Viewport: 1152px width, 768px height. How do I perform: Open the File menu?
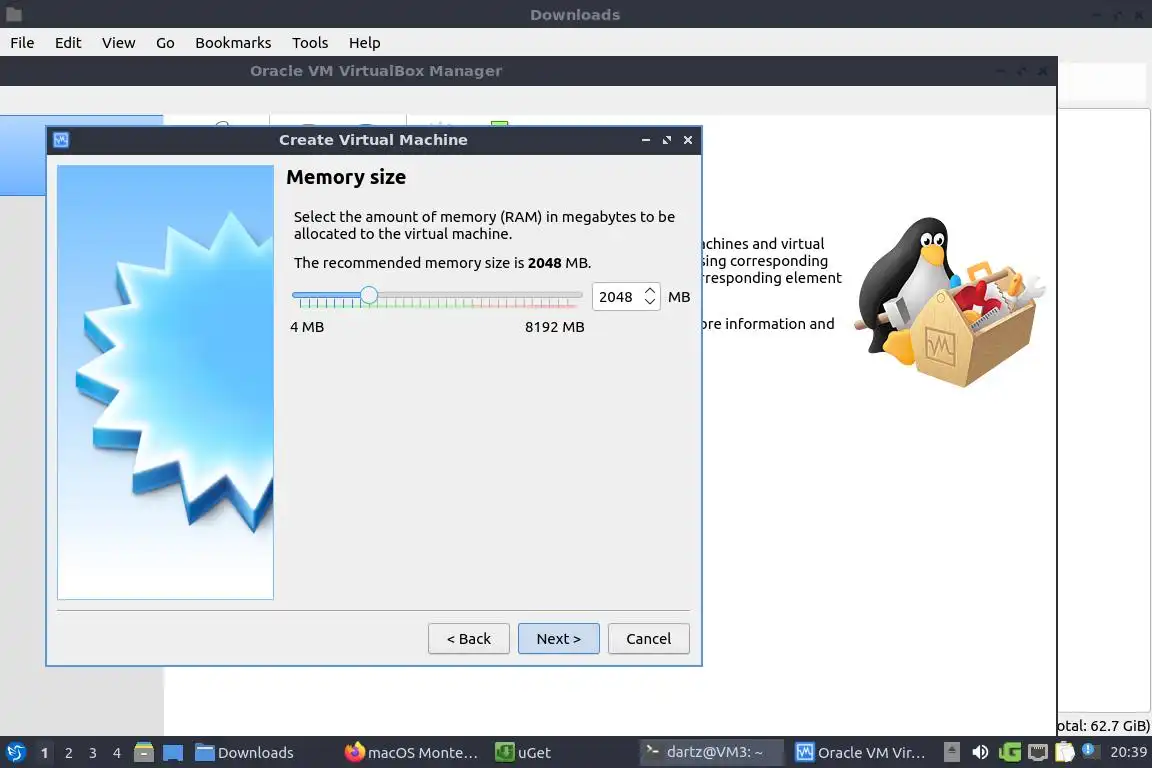[x=22, y=43]
